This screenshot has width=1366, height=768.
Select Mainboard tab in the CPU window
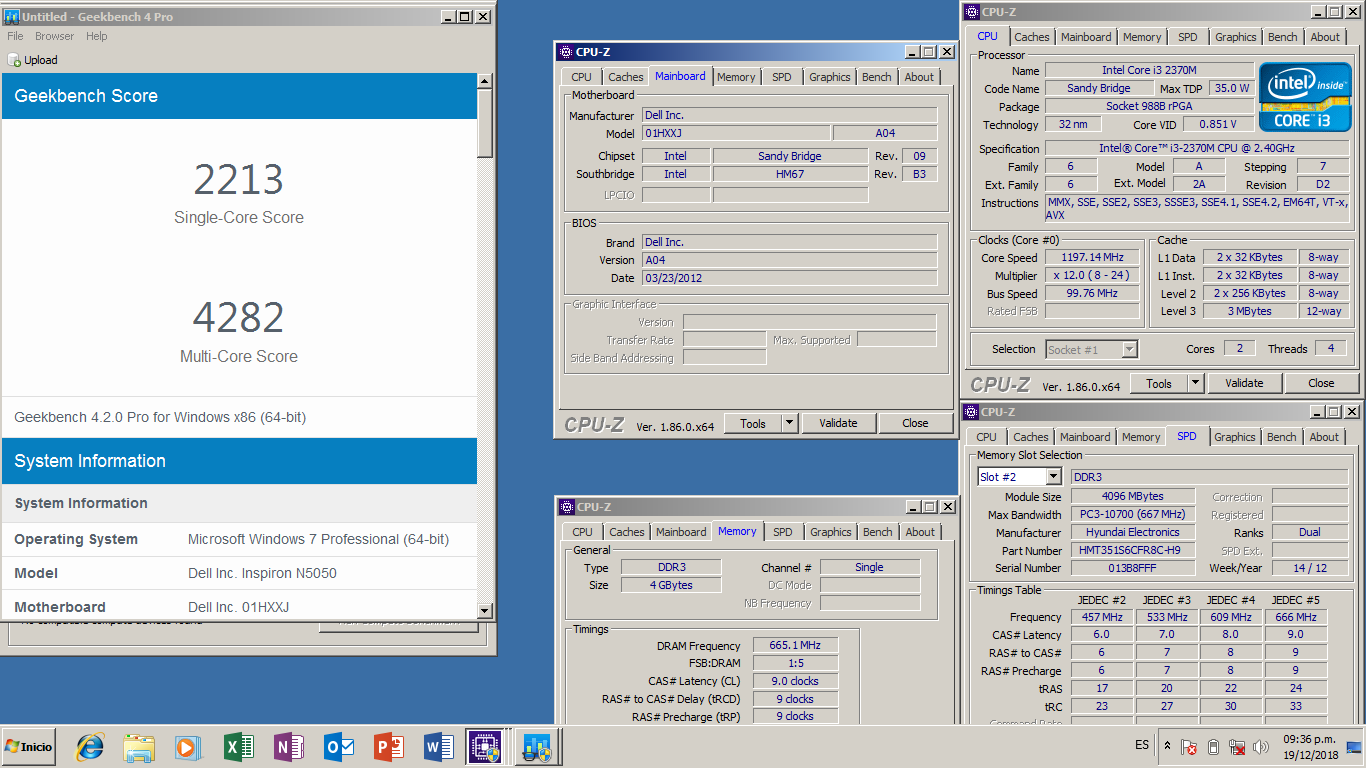click(x=1086, y=37)
